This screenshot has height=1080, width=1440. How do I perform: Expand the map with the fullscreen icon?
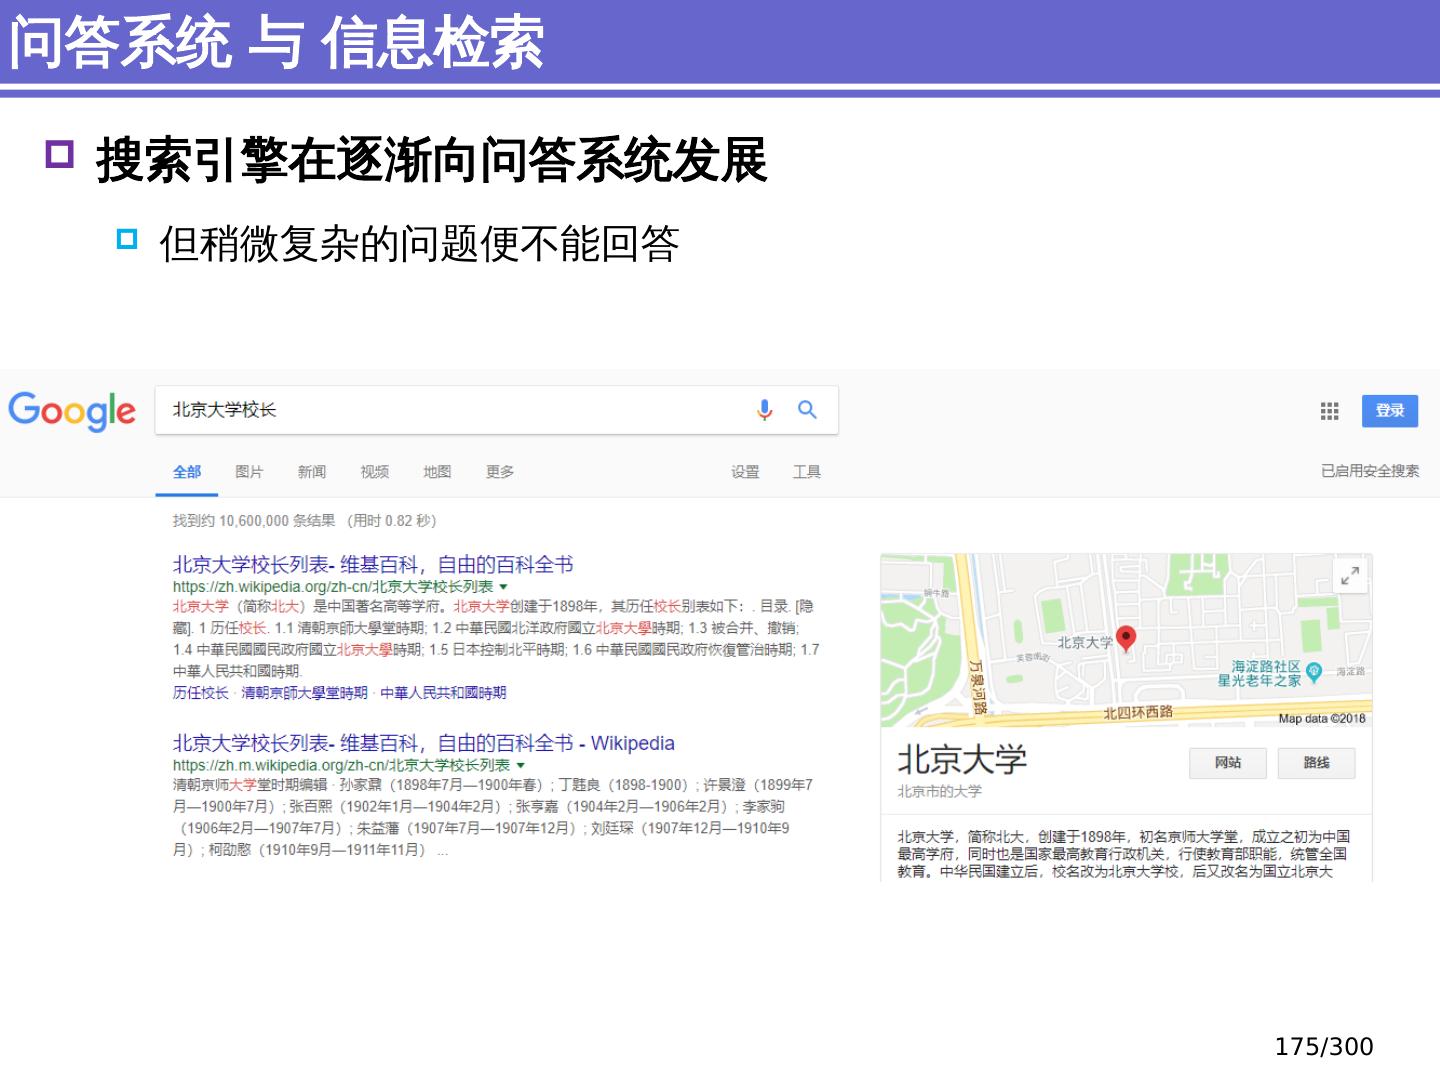[1349, 576]
